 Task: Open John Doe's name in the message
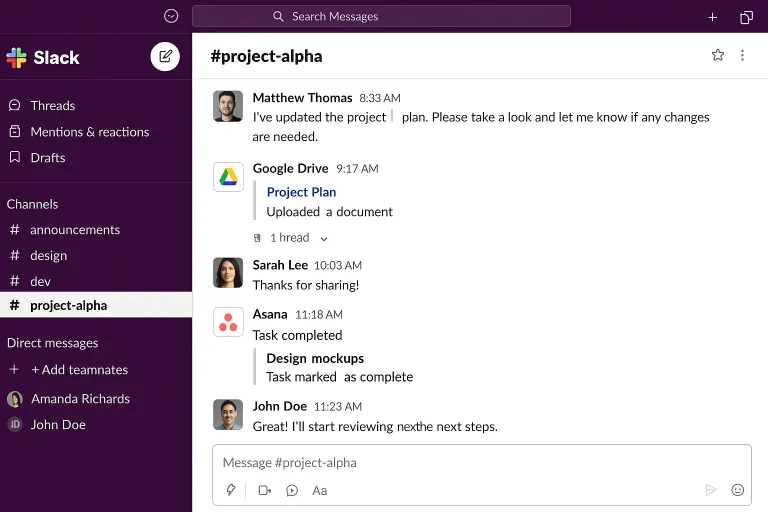tap(280, 406)
